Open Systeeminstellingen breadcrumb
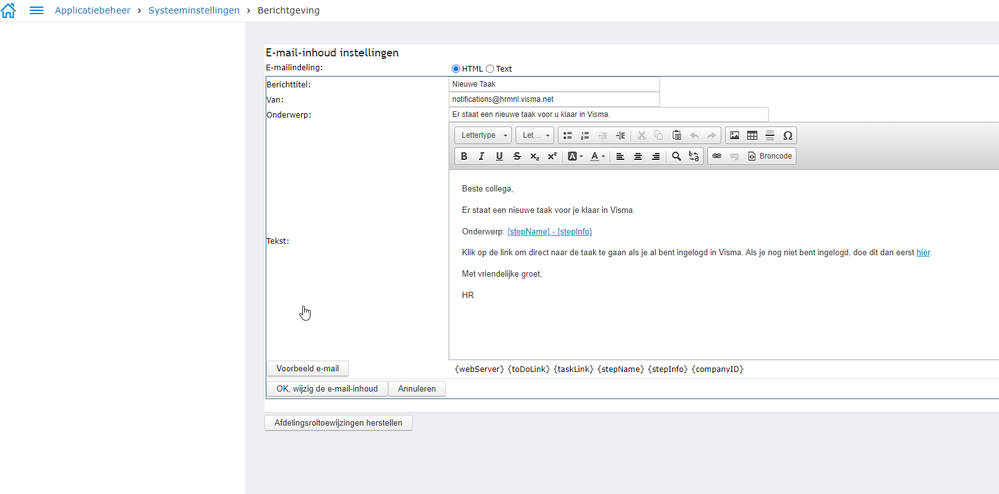The image size is (999, 494). tap(194, 11)
